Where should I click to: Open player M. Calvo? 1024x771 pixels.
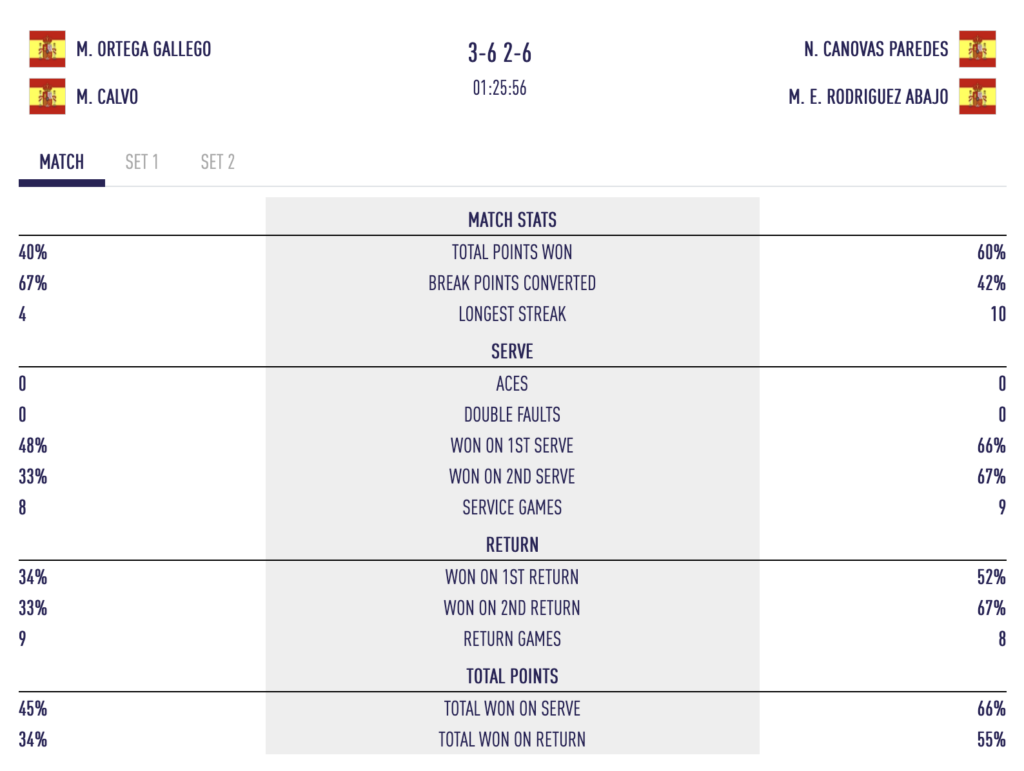[x=107, y=97]
